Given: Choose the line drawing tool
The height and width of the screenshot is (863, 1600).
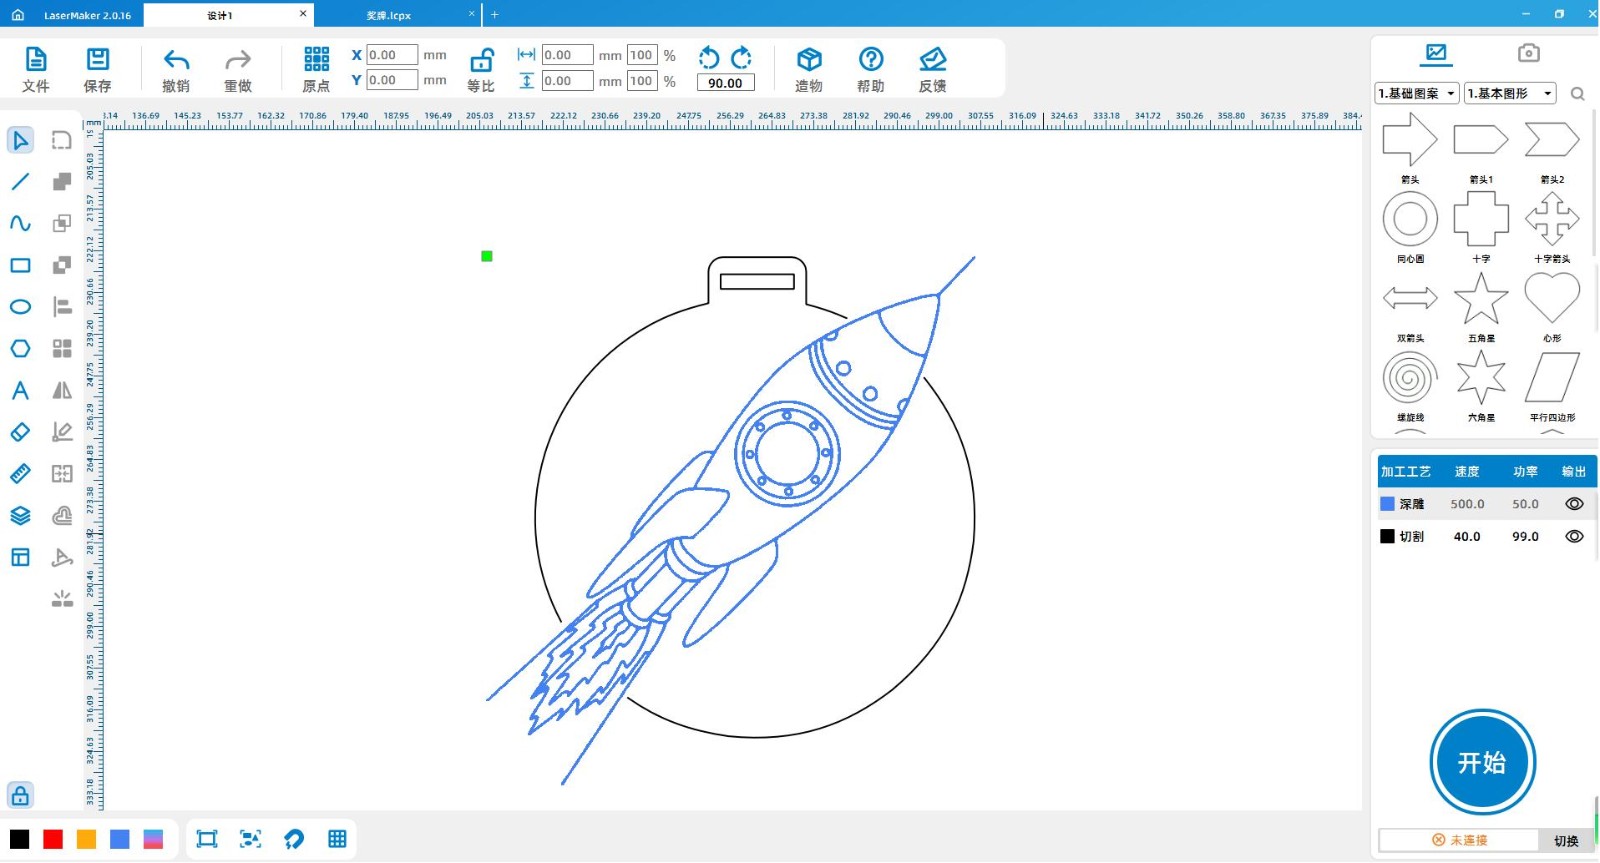Looking at the screenshot, I should pos(20,182).
